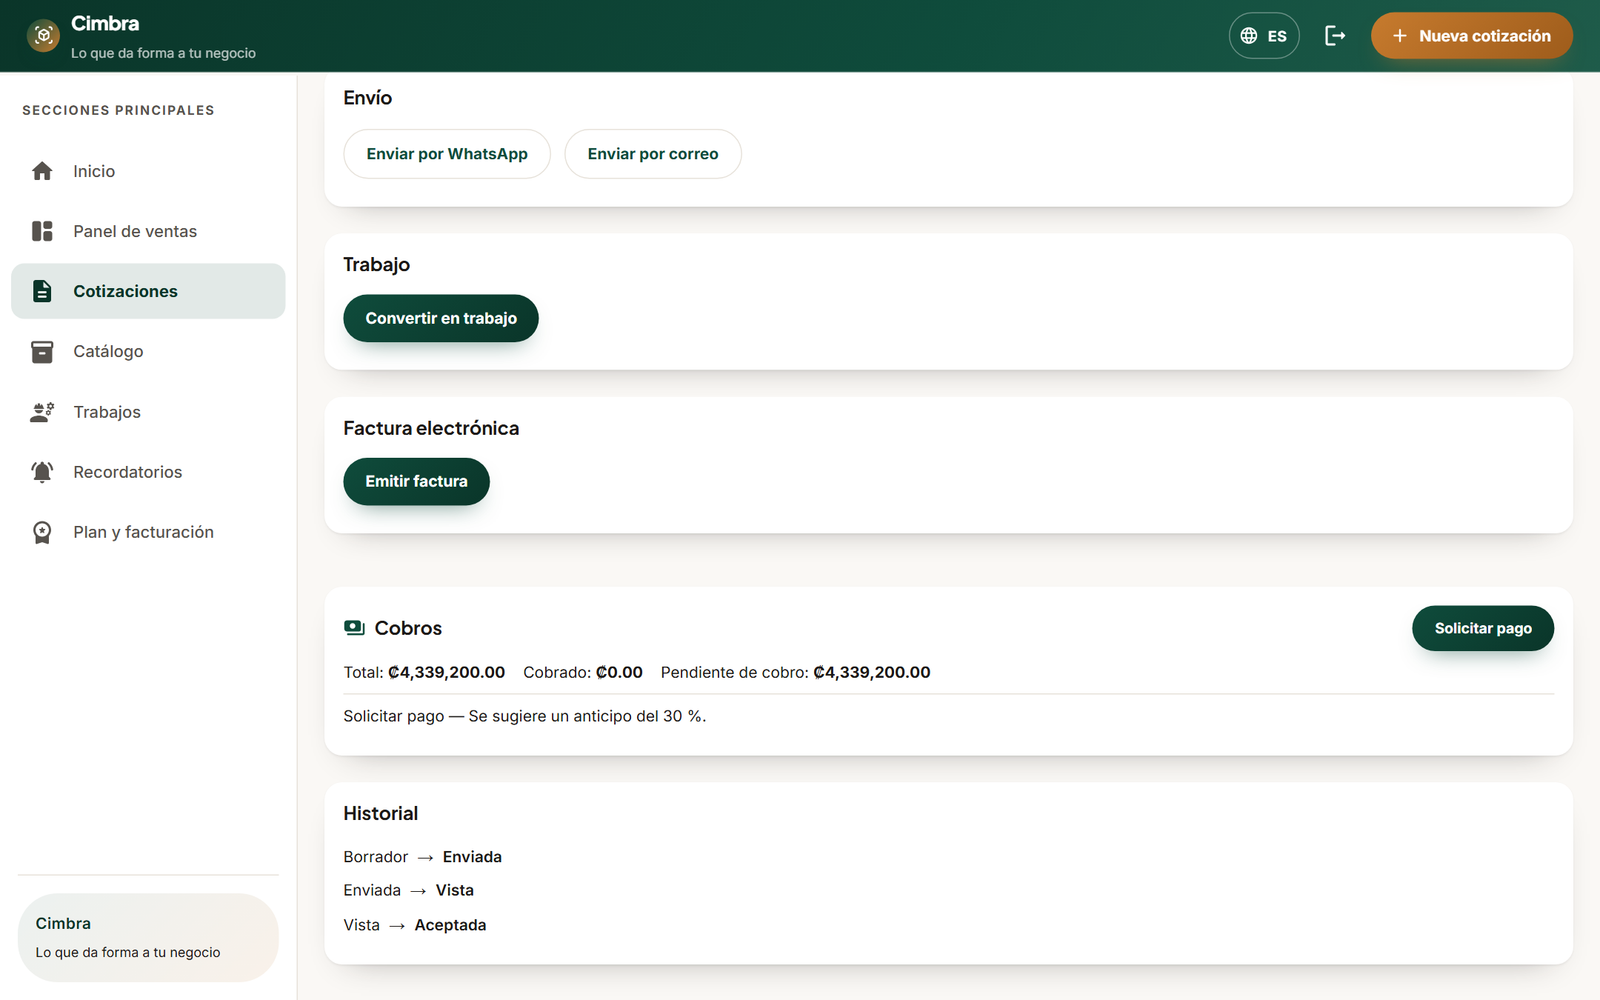Viewport: 1600px width, 1000px height.
Task: Select the Panel de ventas dashboard icon
Action: click(42, 231)
